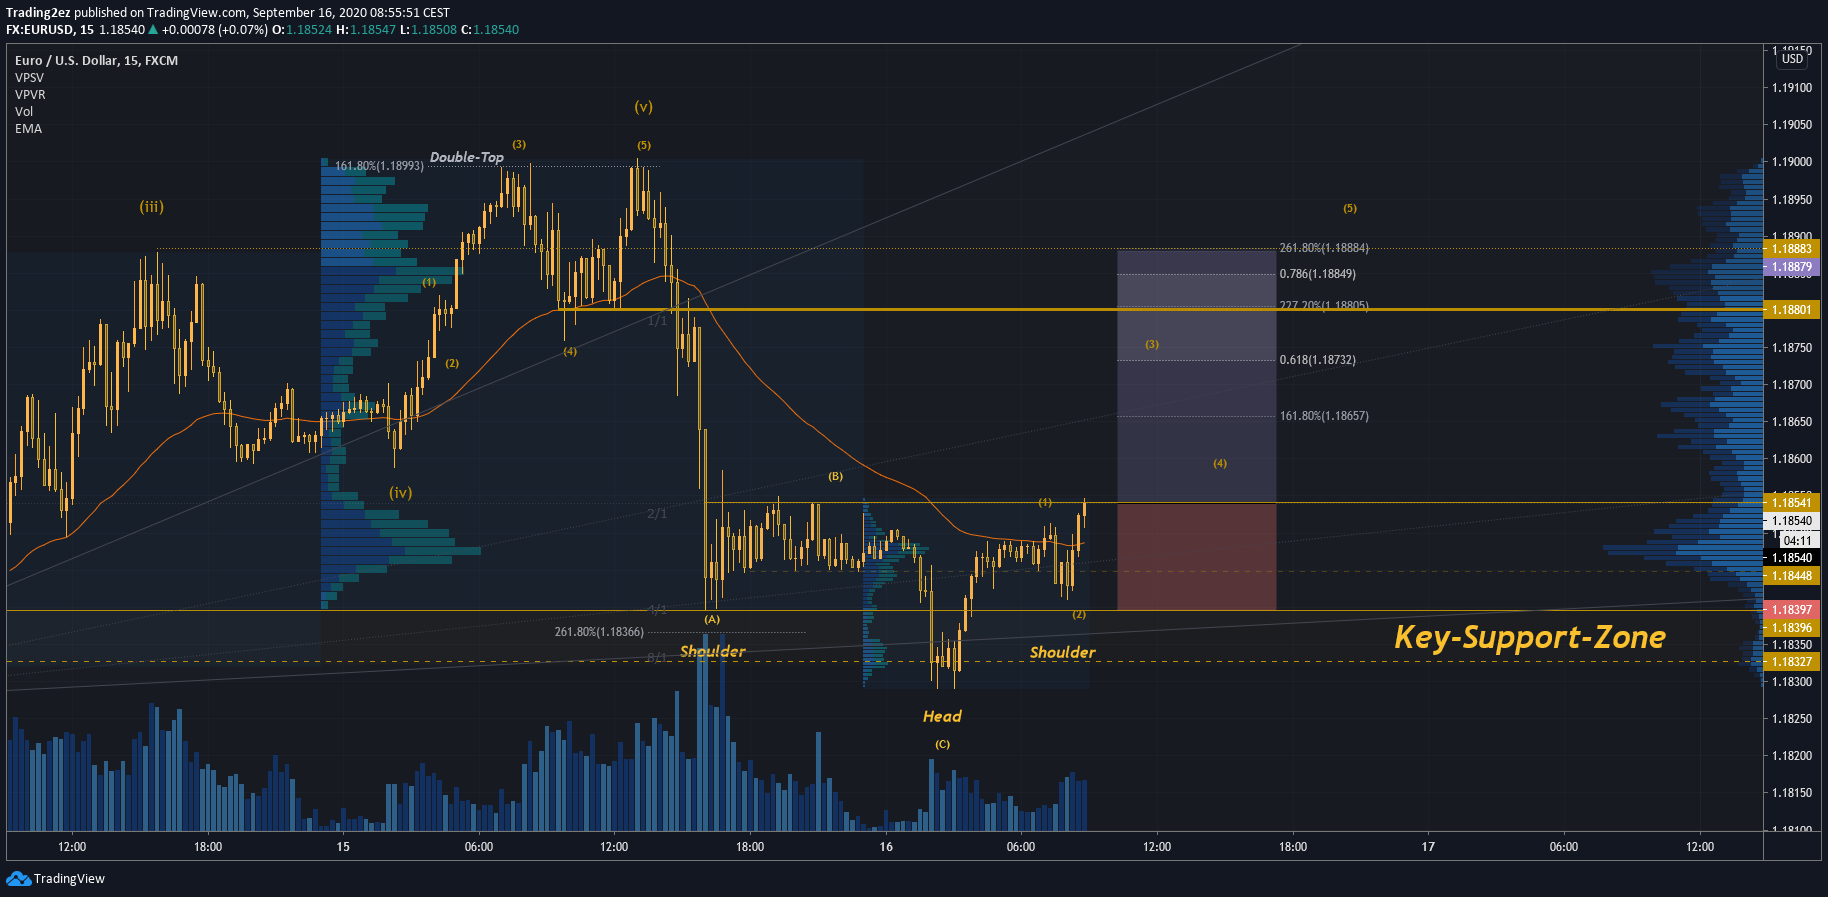
Task: Click the purple 1.18879 price tag
Action: click(x=1792, y=267)
